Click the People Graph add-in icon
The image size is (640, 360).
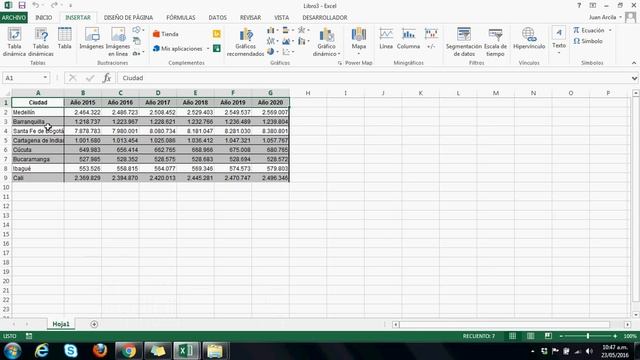pos(217,49)
